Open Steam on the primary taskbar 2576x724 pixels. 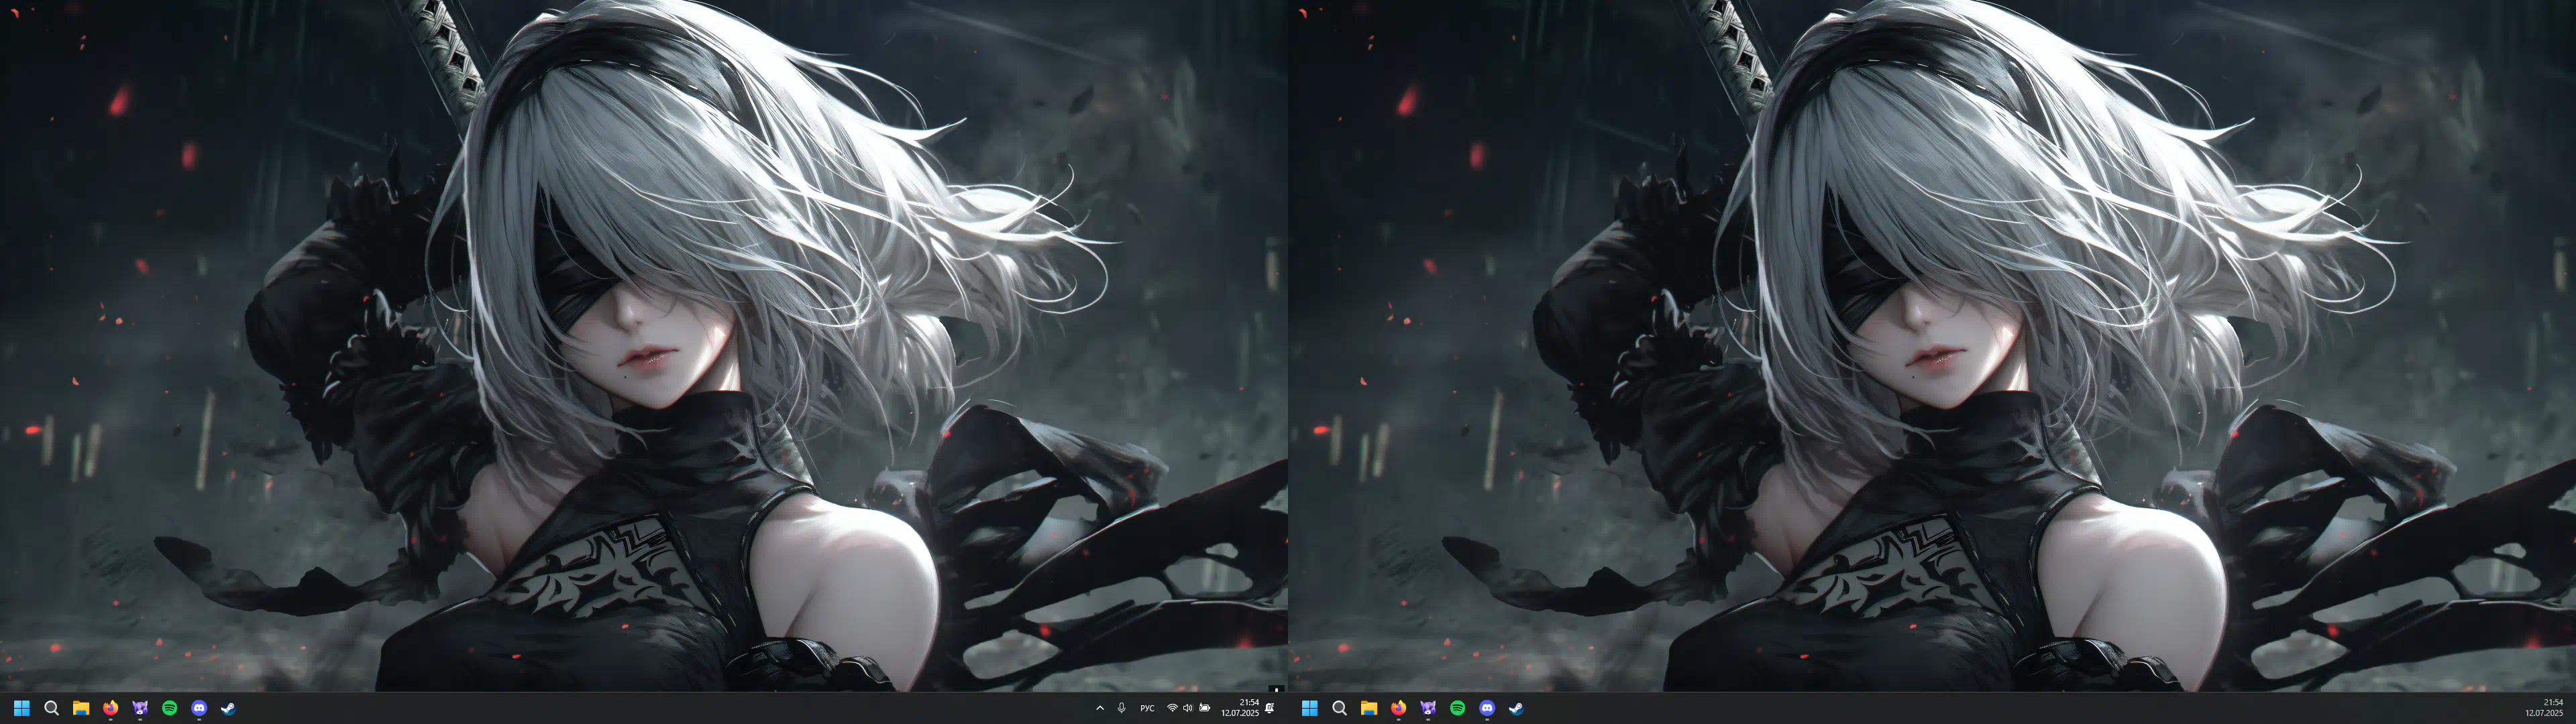click(228, 708)
